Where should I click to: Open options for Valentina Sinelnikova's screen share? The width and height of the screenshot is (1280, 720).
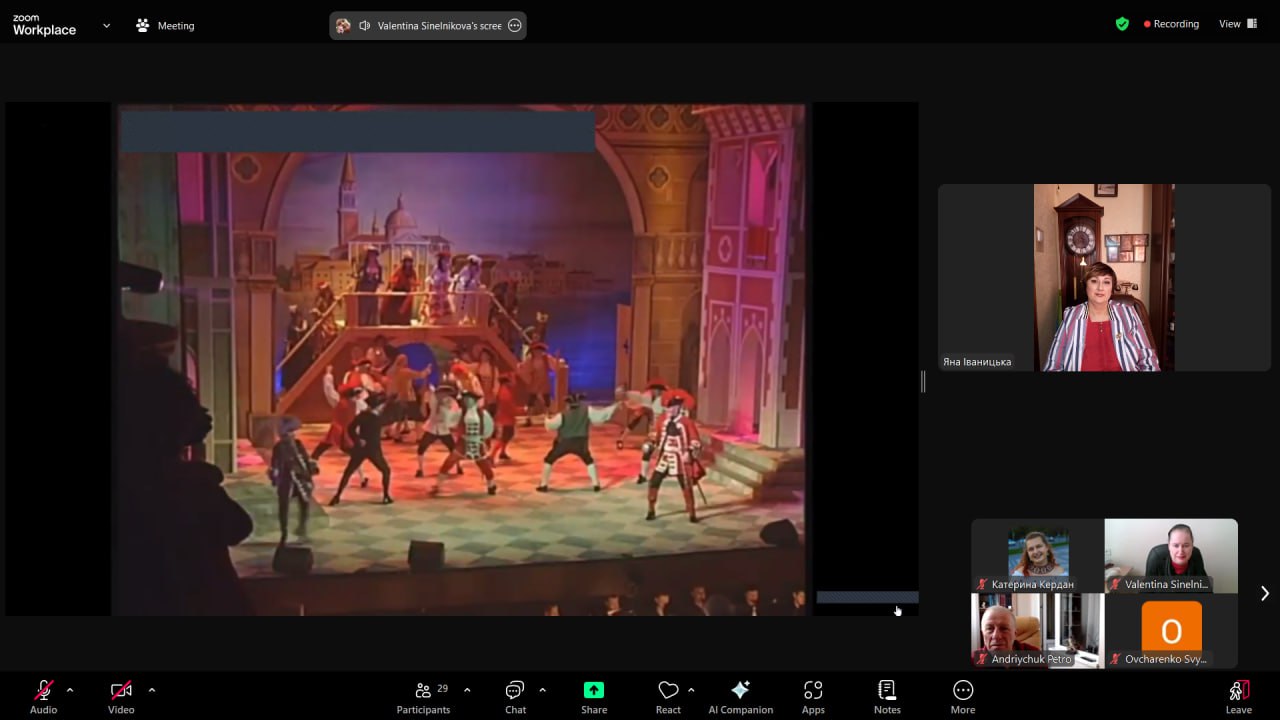coord(515,26)
